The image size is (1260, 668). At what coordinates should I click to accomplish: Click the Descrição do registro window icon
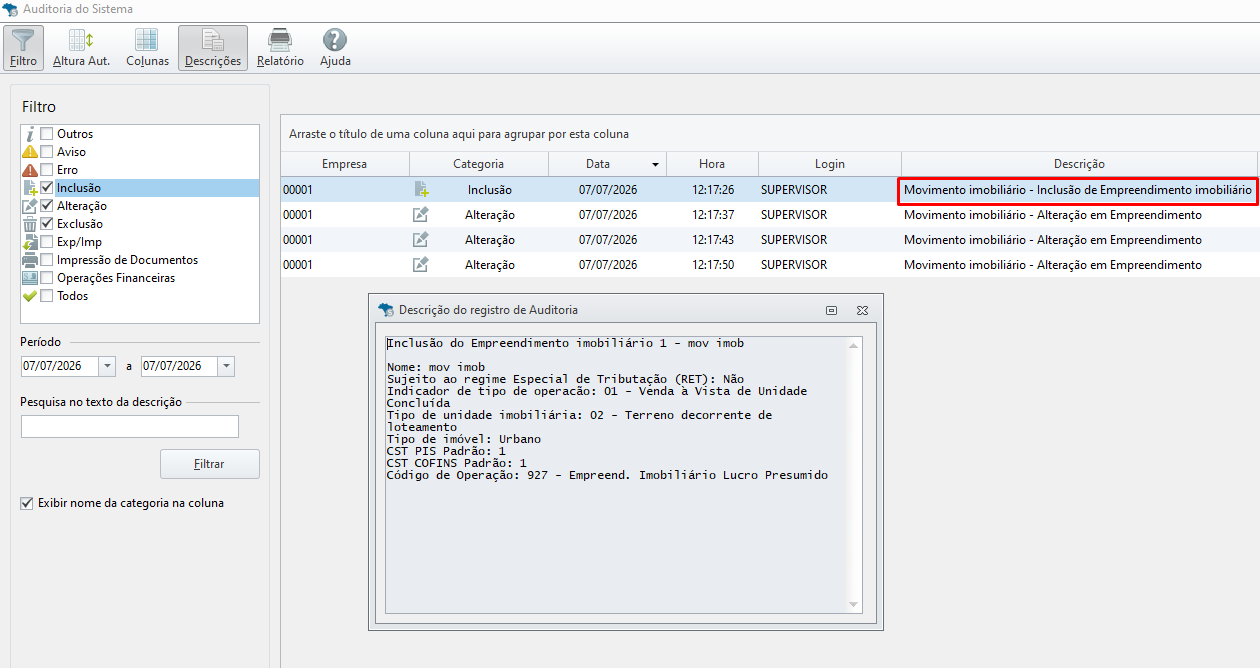pyautogui.click(x=386, y=310)
